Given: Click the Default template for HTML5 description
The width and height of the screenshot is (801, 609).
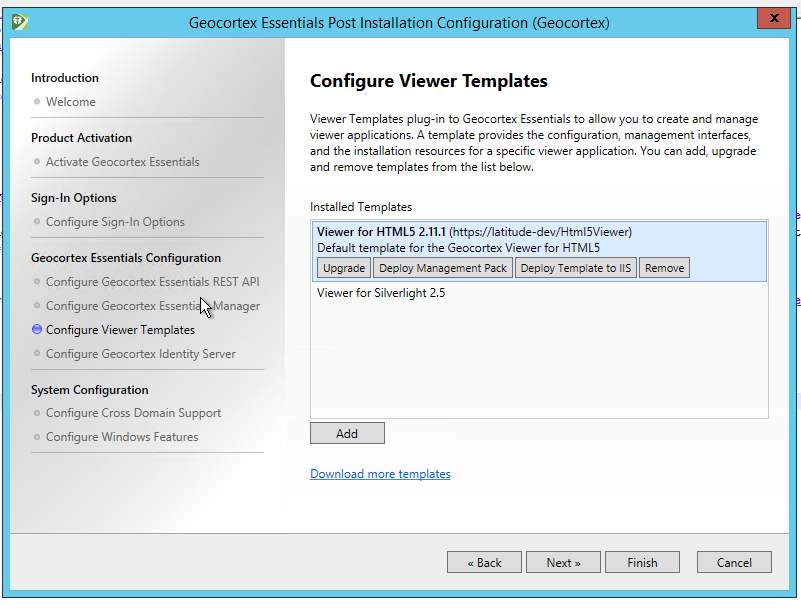Looking at the screenshot, I should tap(458, 248).
